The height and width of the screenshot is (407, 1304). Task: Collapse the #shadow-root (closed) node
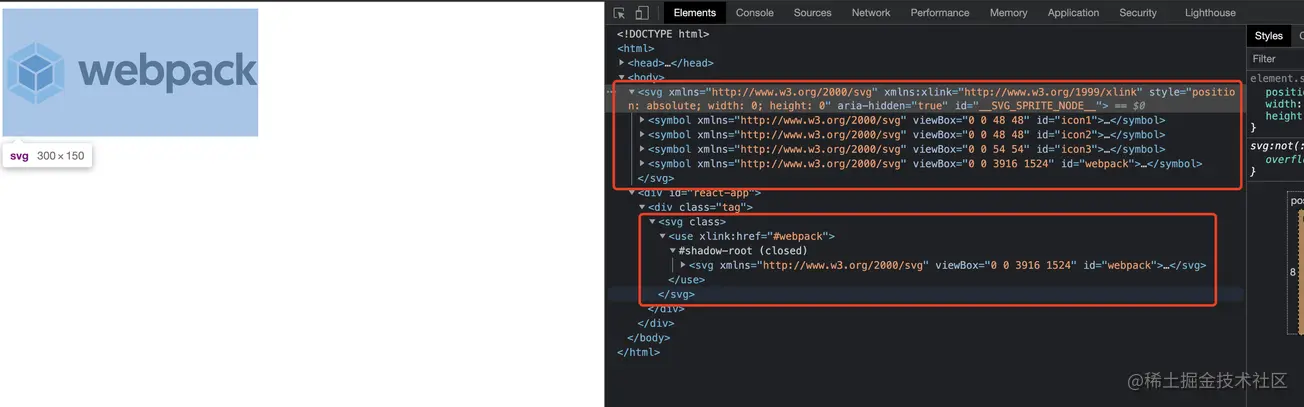(673, 251)
